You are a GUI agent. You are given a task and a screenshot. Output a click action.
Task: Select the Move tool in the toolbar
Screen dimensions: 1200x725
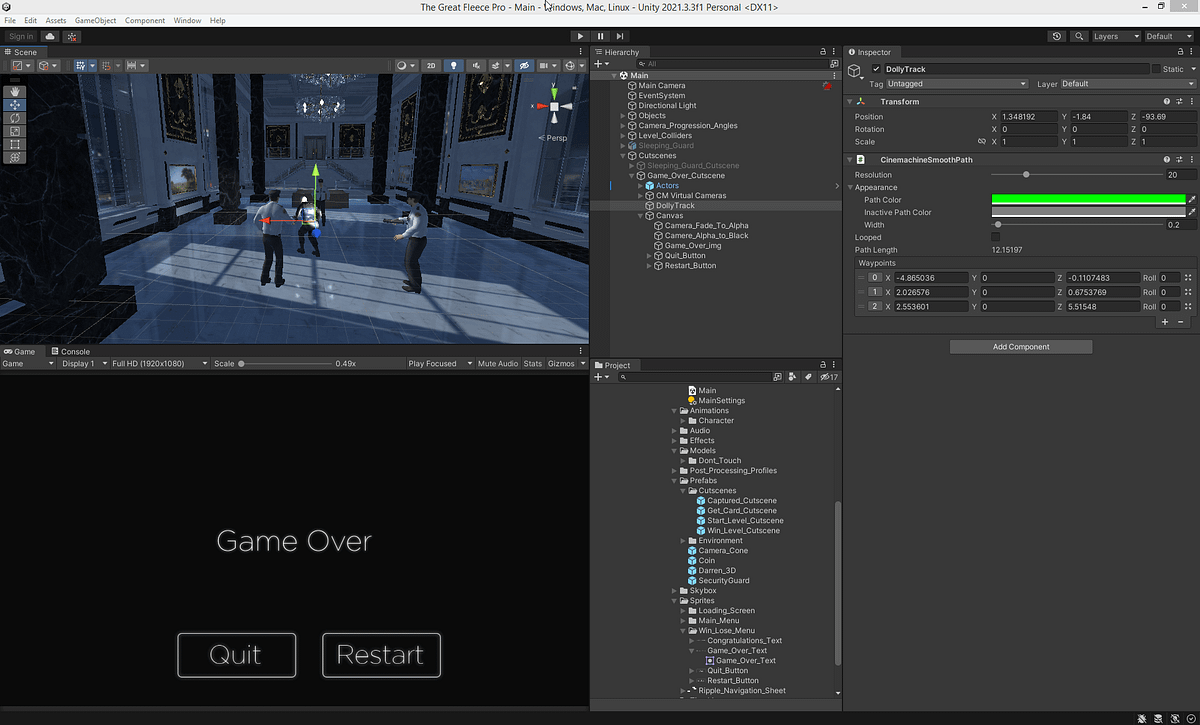tap(14, 104)
